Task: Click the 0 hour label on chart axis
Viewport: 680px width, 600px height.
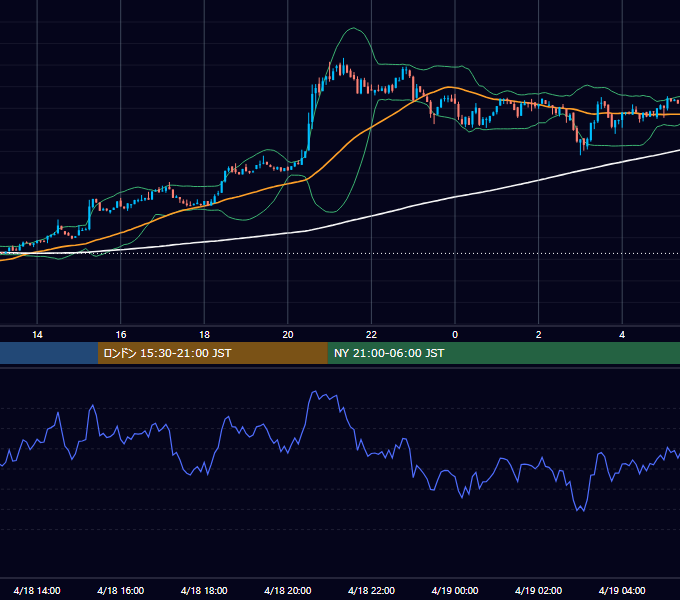Action: pyautogui.click(x=455, y=335)
